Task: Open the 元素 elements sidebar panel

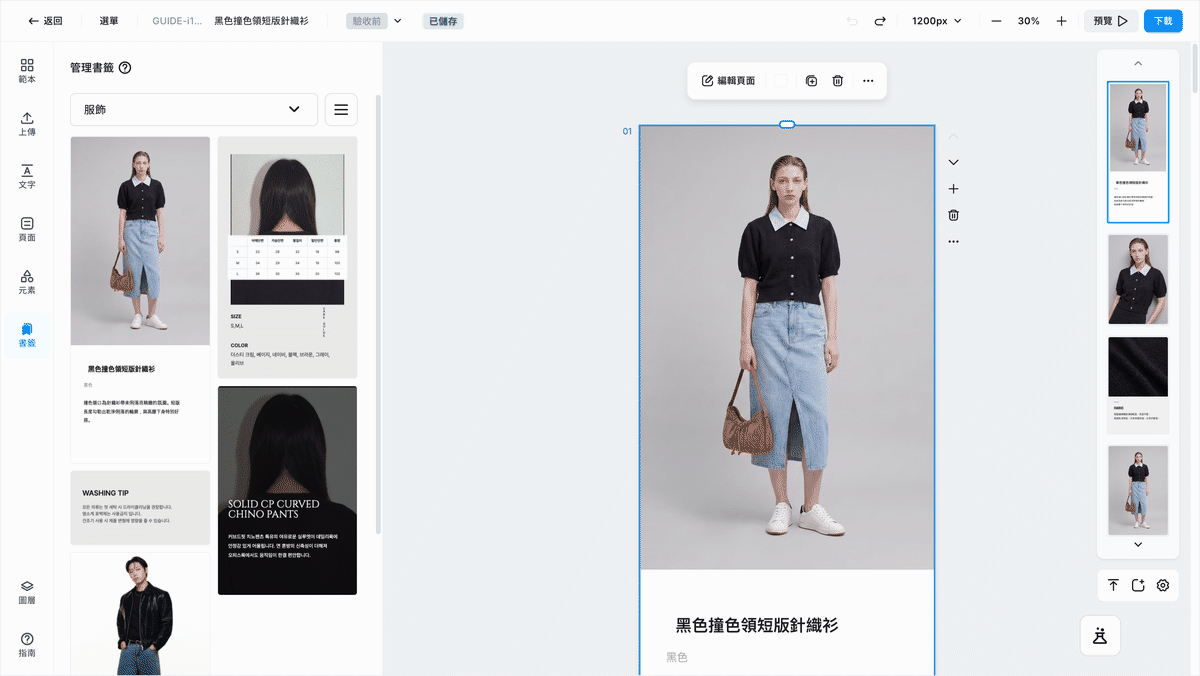Action: pyautogui.click(x=27, y=282)
